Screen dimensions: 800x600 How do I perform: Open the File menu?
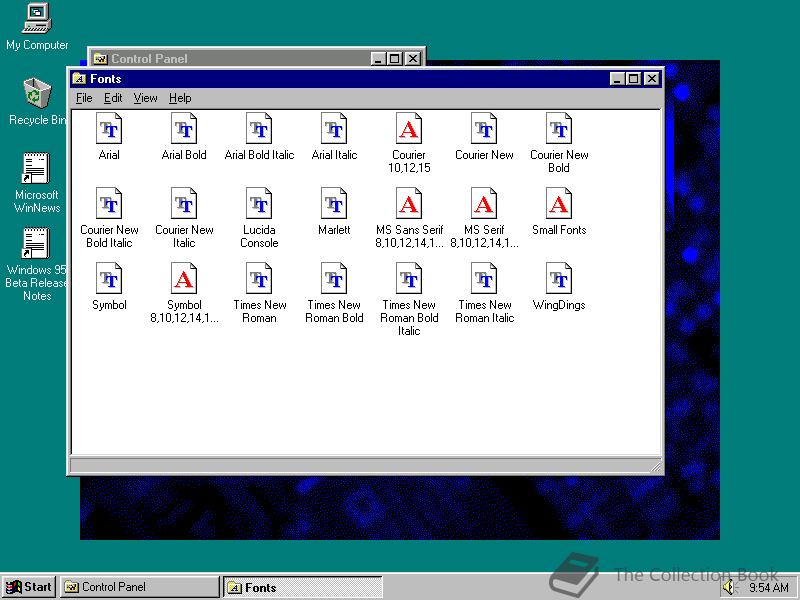point(84,98)
